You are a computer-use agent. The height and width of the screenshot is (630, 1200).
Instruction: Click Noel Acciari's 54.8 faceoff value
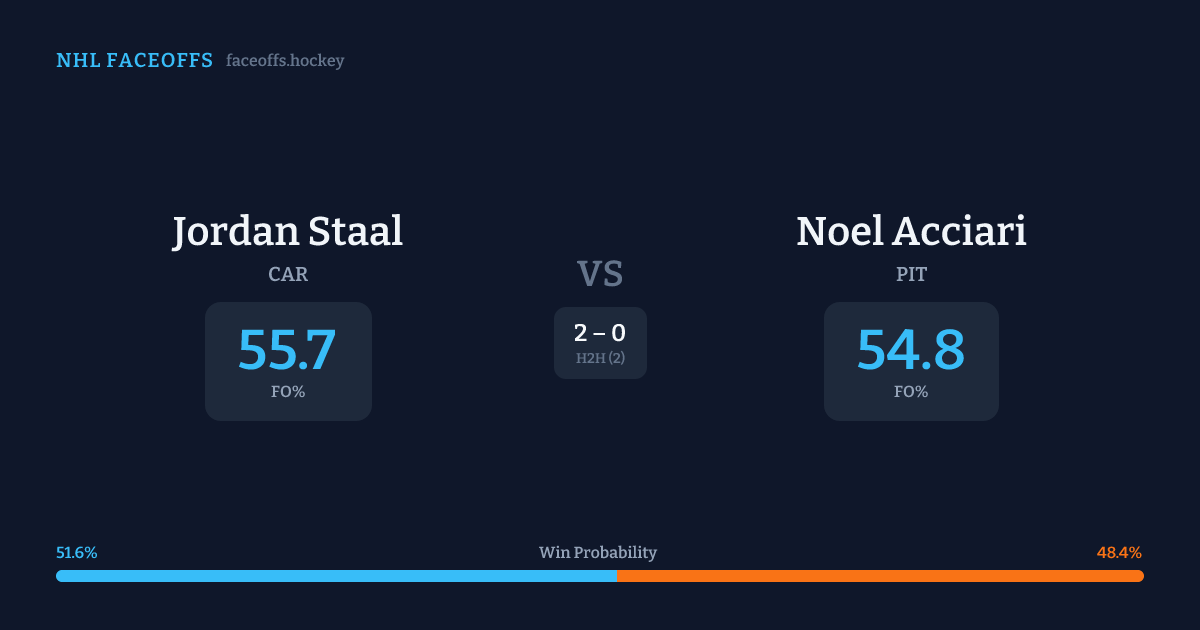point(911,350)
